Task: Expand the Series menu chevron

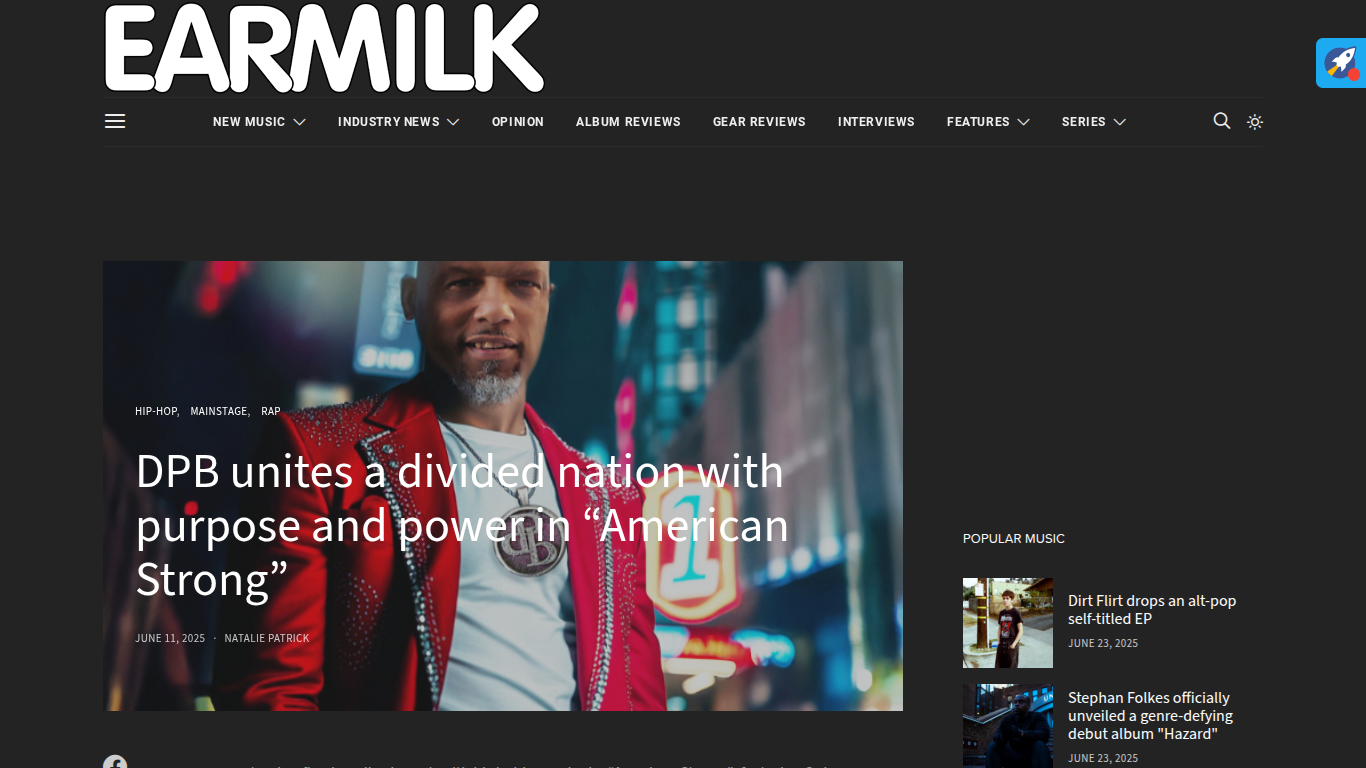Action: [x=1119, y=122]
